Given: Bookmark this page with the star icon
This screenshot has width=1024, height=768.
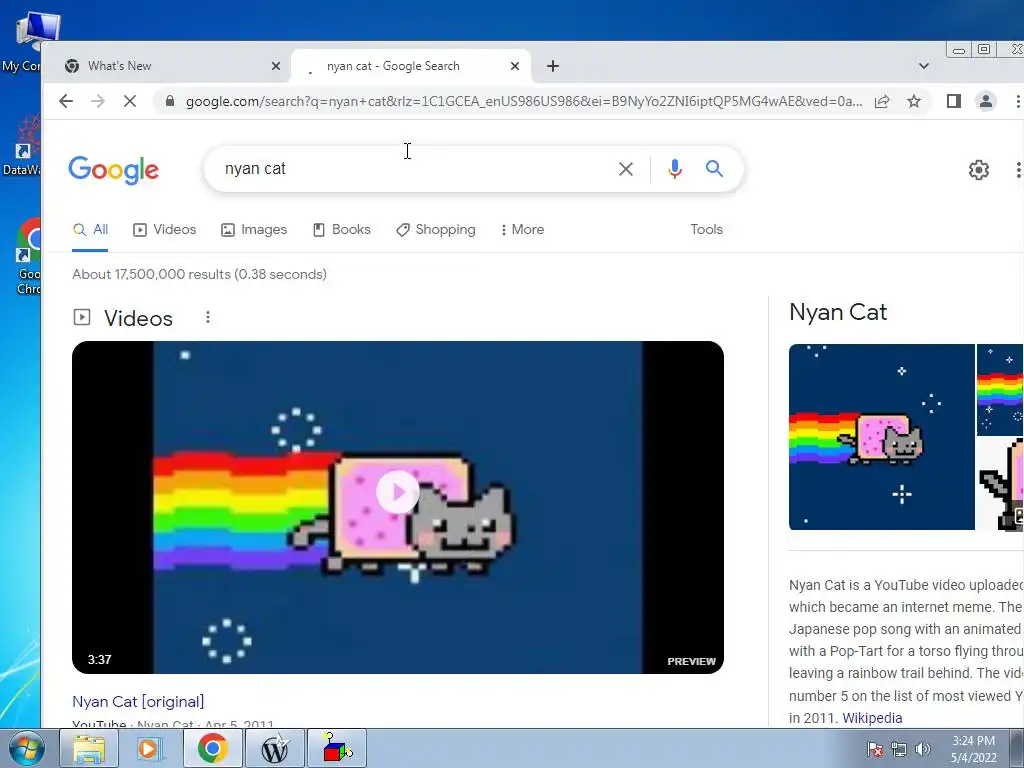Looking at the screenshot, I should click(x=914, y=101).
